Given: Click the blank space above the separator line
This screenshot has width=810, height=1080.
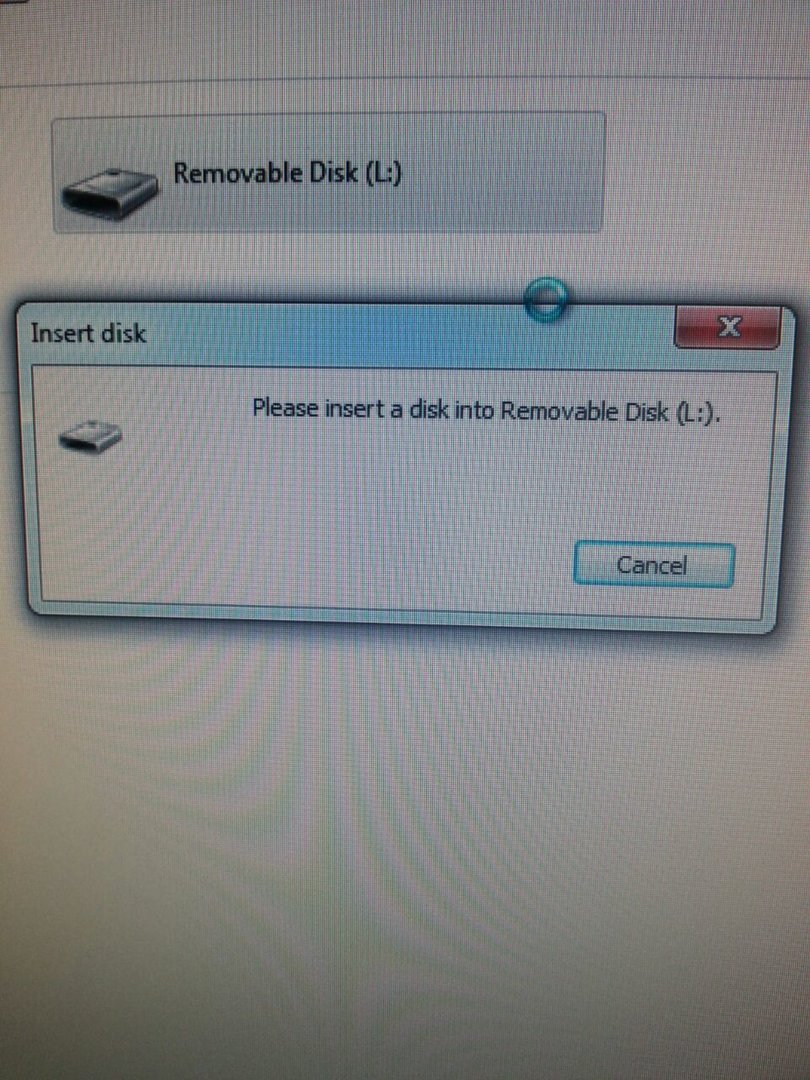Looking at the screenshot, I should click(405, 38).
